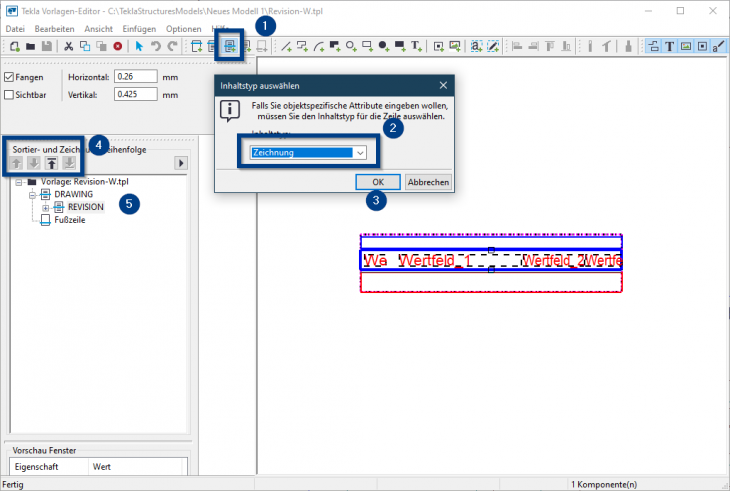Click the red Delete icon

pyautogui.click(x=118, y=46)
